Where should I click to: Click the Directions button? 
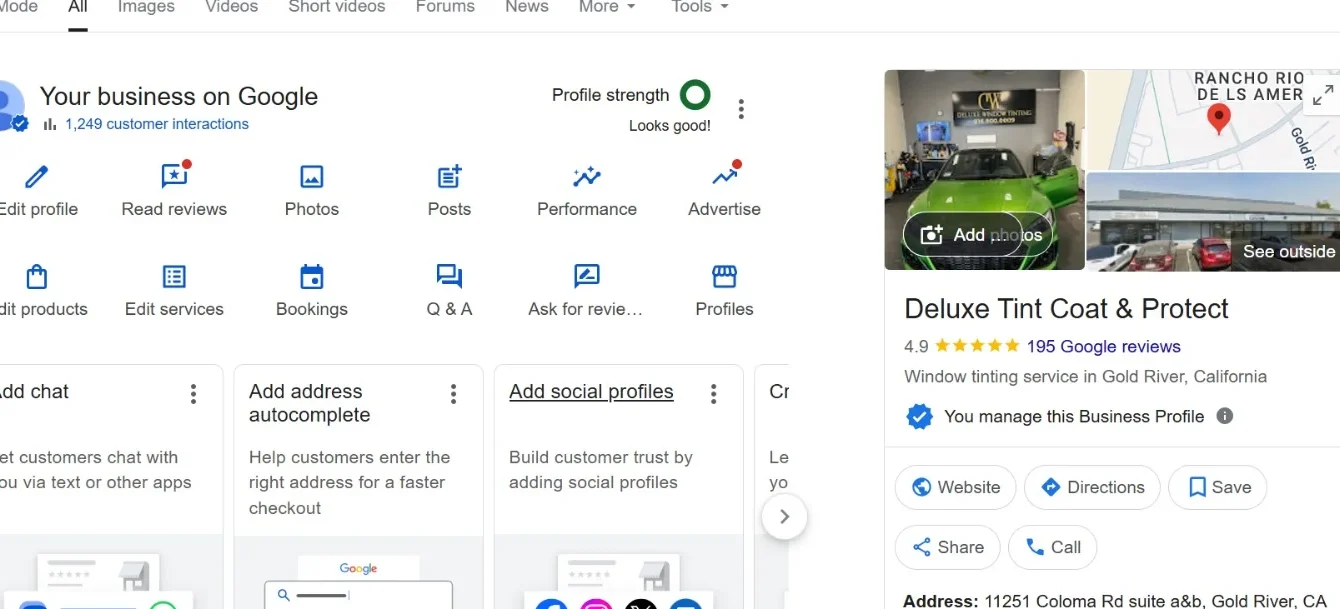[x=1092, y=487]
